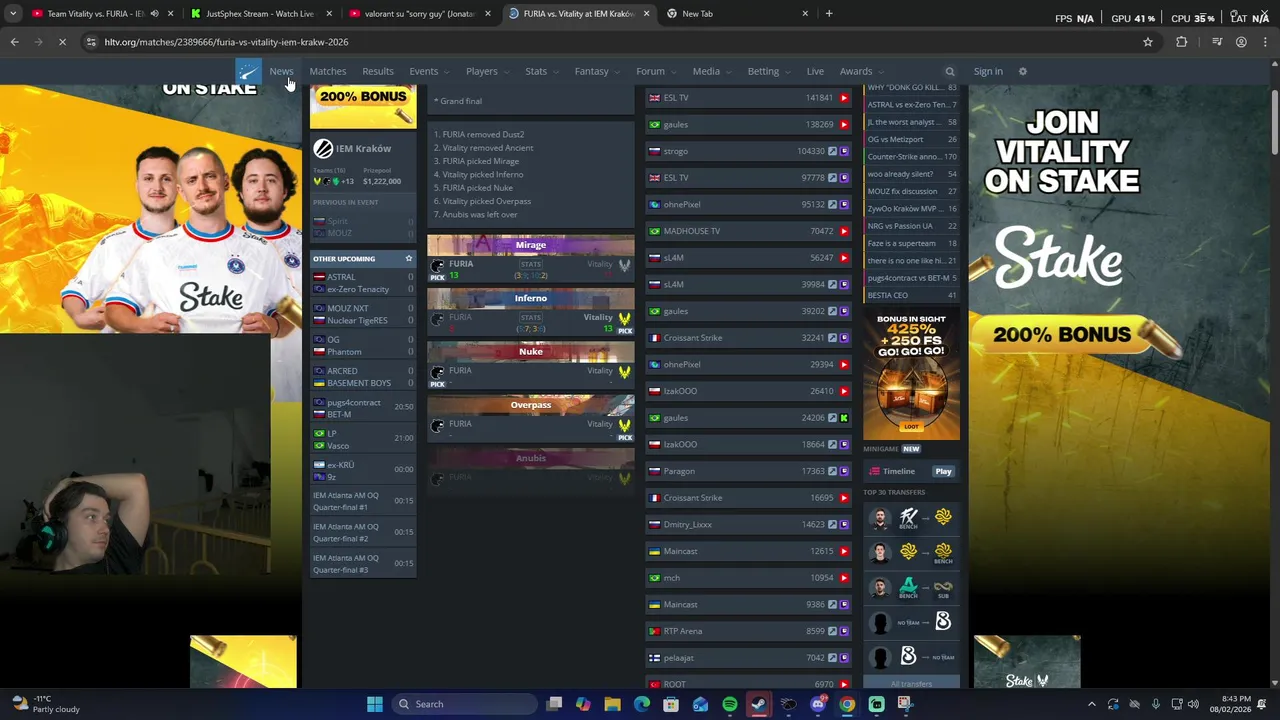Expand the Events menu
The width and height of the screenshot is (1280, 720).
click(429, 72)
